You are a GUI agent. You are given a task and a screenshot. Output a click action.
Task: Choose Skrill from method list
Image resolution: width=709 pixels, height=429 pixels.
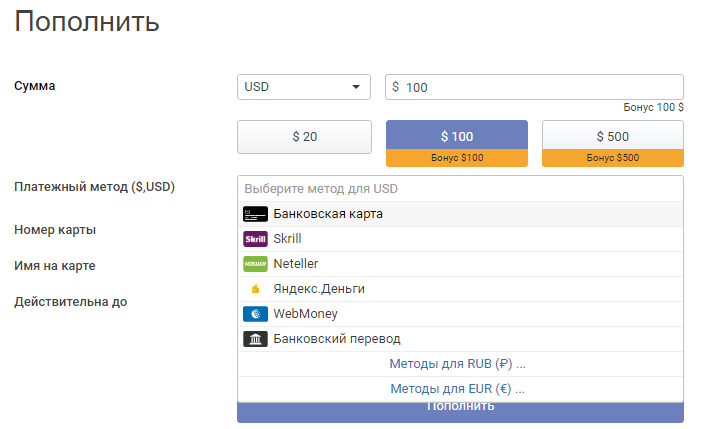point(287,239)
